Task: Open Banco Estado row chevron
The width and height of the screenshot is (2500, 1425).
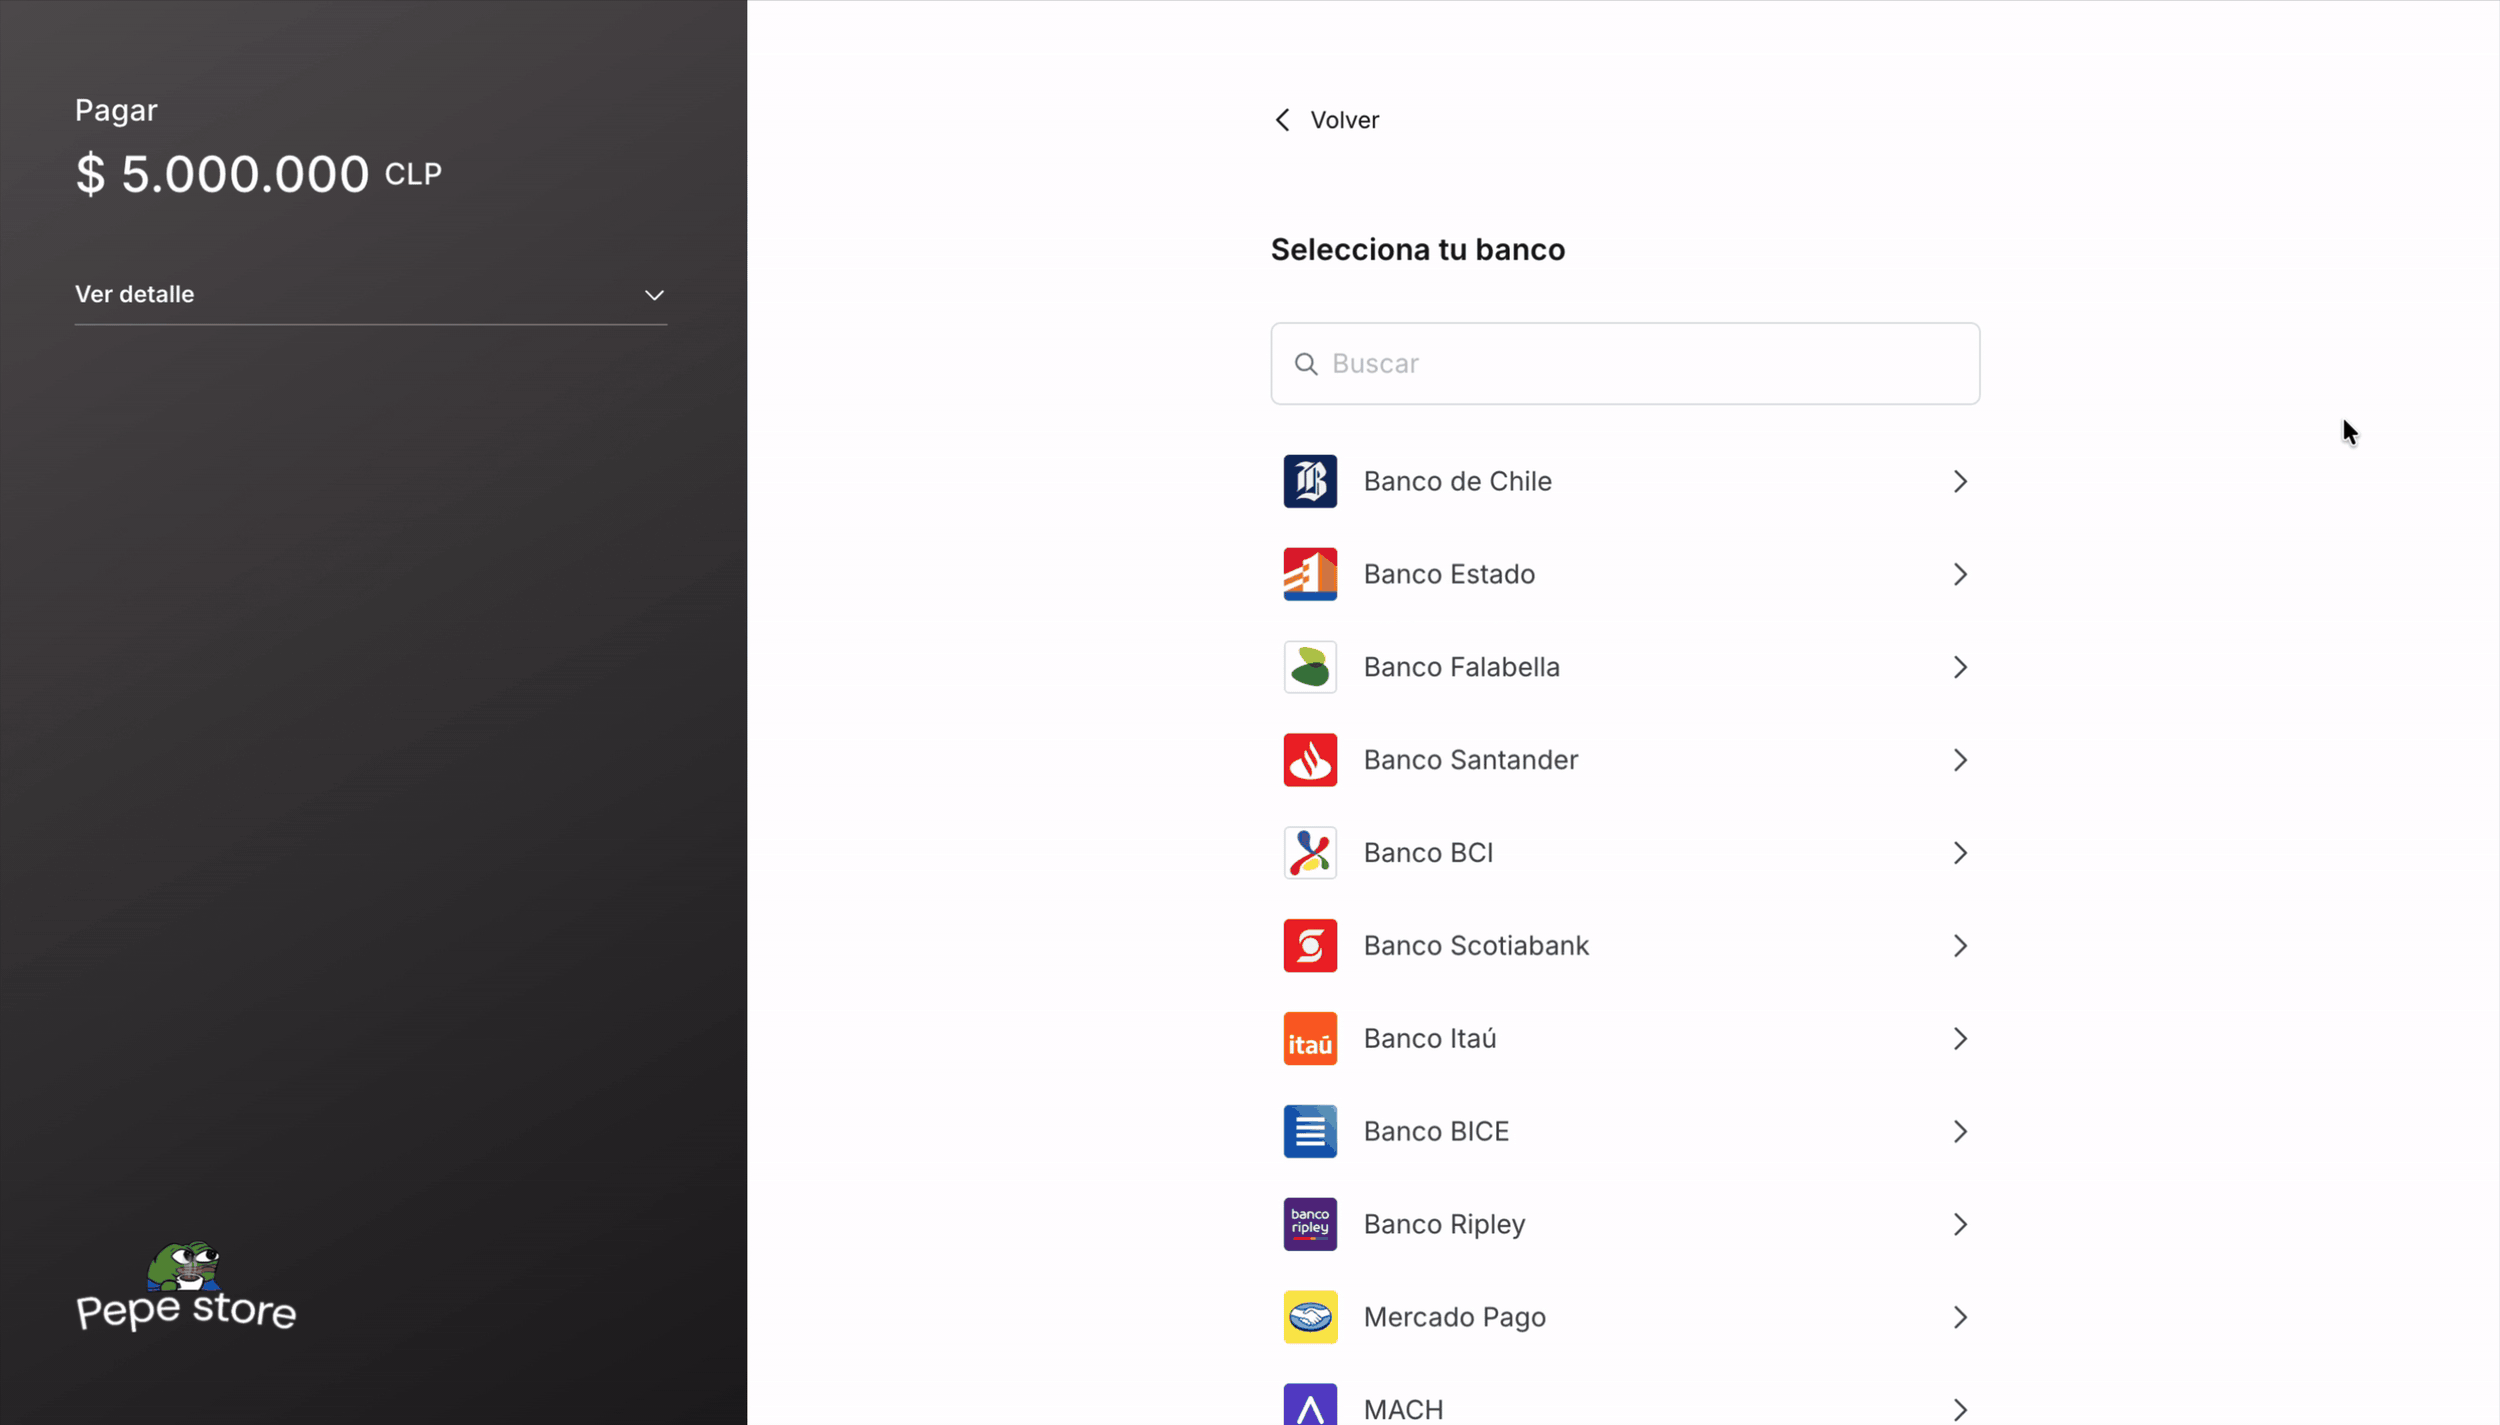Action: 1960,575
